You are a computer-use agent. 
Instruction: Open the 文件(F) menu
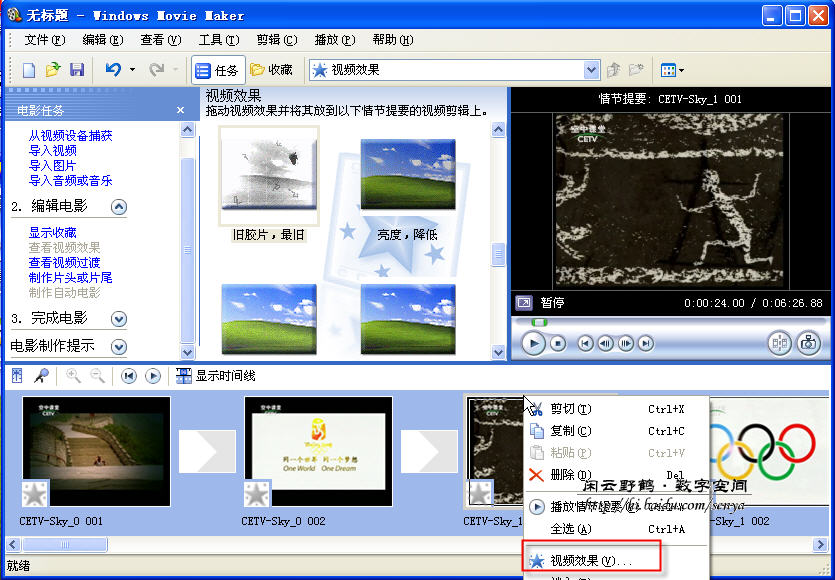coord(45,40)
